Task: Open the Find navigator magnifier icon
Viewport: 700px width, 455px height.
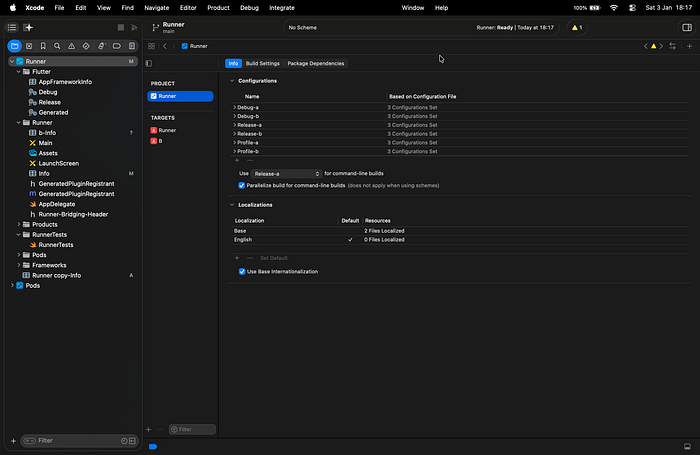Action: tap(57, 46)
